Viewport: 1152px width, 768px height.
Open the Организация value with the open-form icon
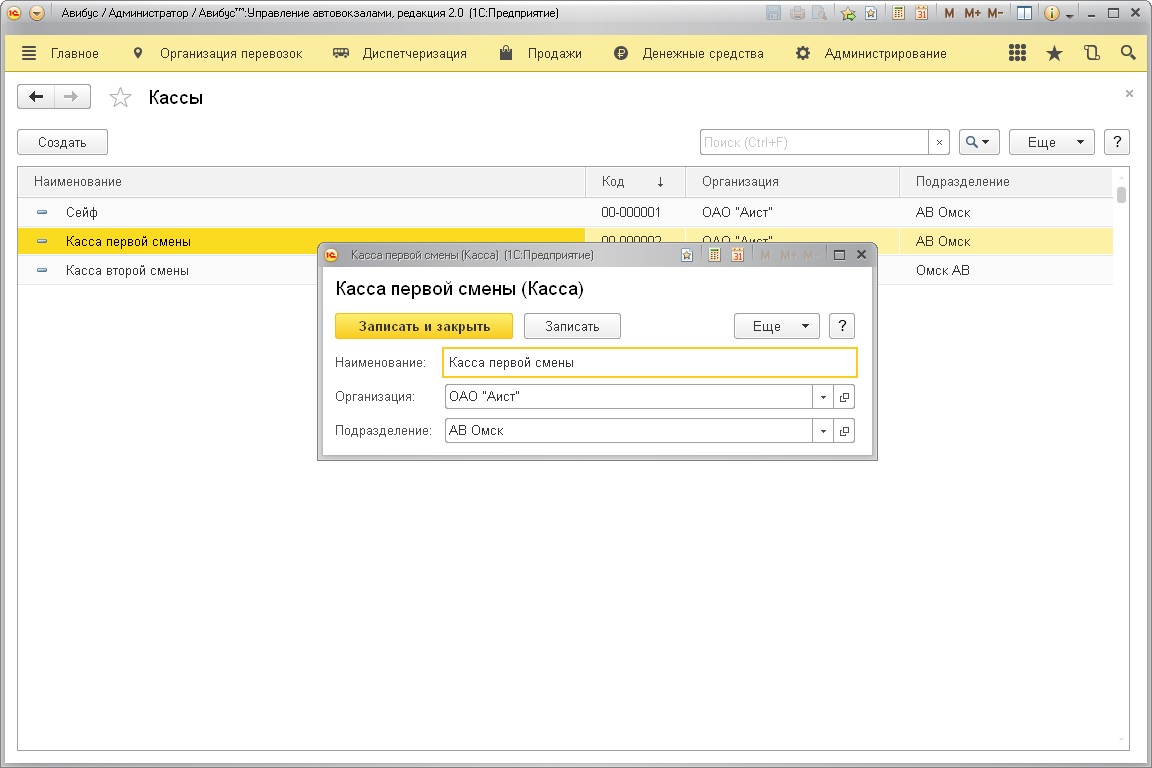click(x=844, y=398)
